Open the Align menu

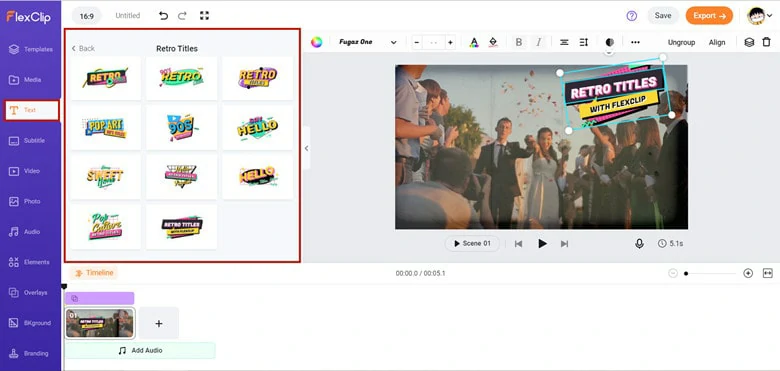click(717, 42)
